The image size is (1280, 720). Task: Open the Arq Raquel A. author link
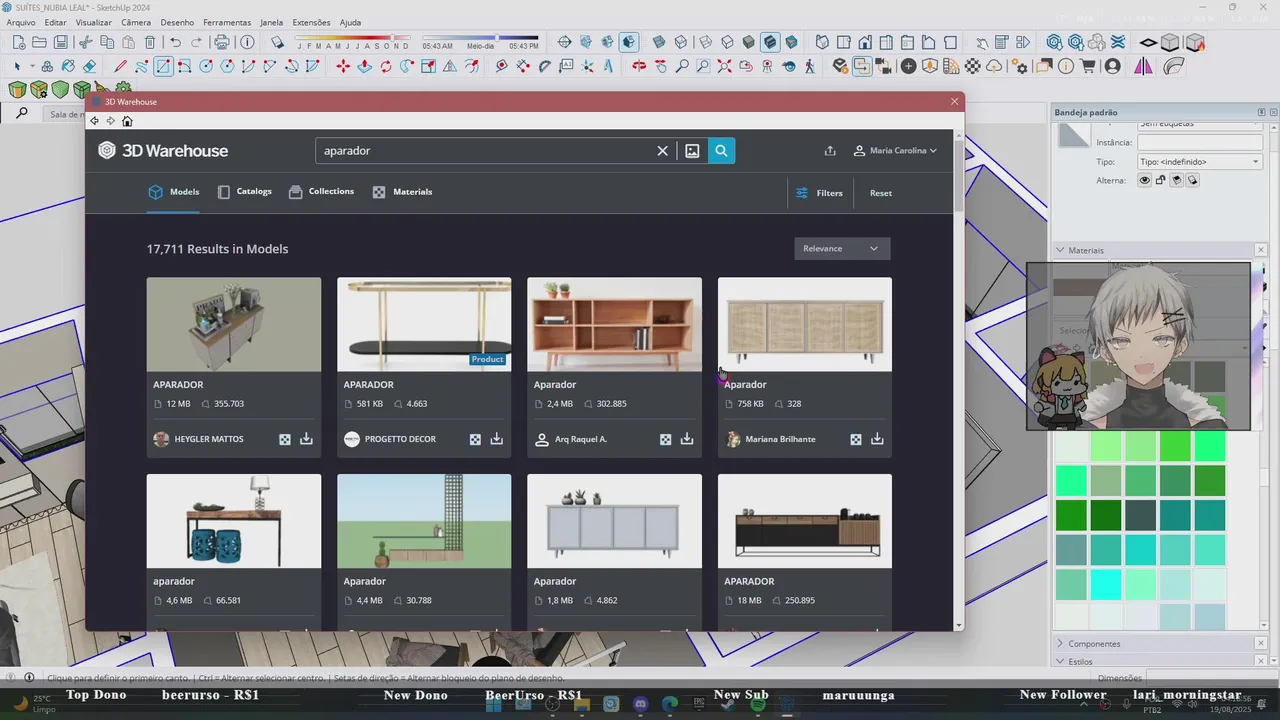point(580,439)
